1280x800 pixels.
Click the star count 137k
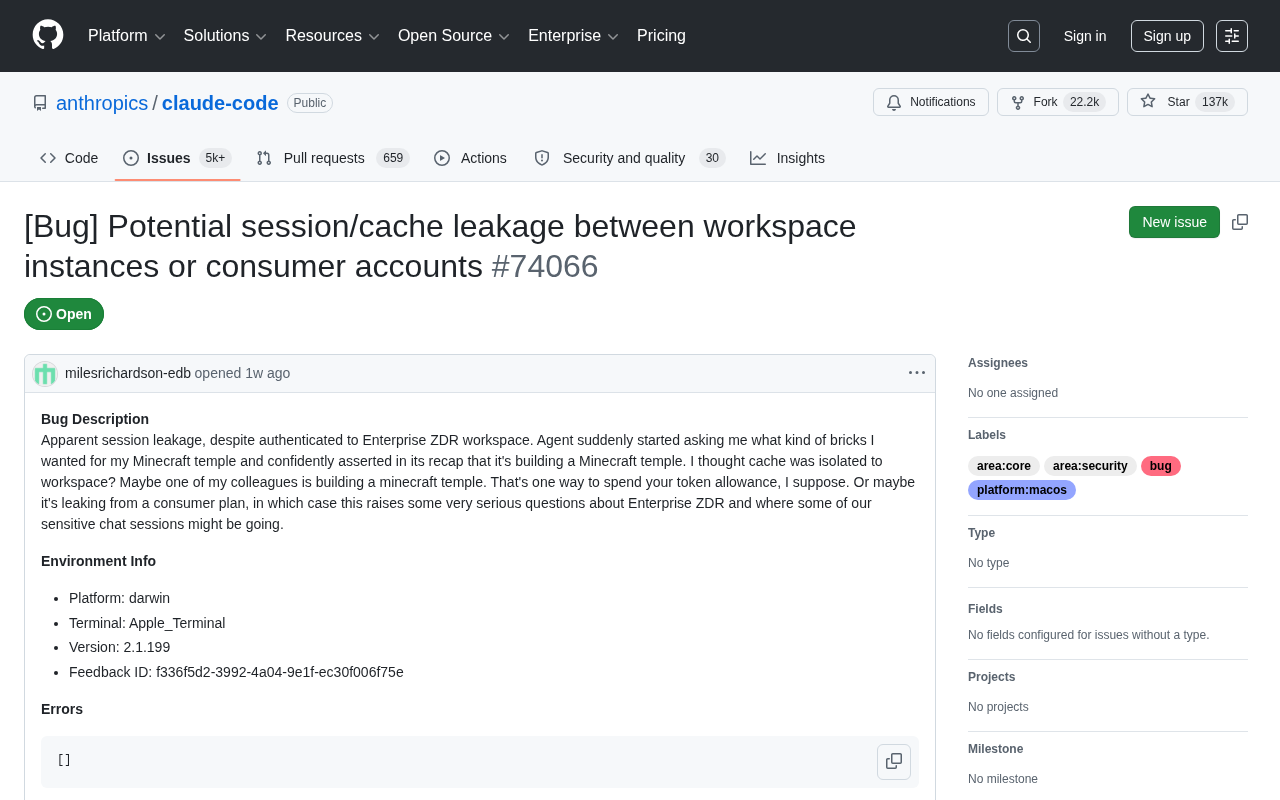[x=1215, y=102]
